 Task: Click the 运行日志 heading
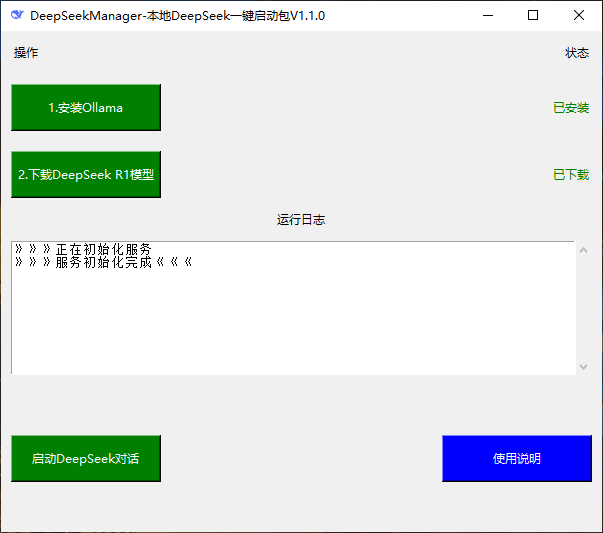pyautogui.click(x=301, y=220)
